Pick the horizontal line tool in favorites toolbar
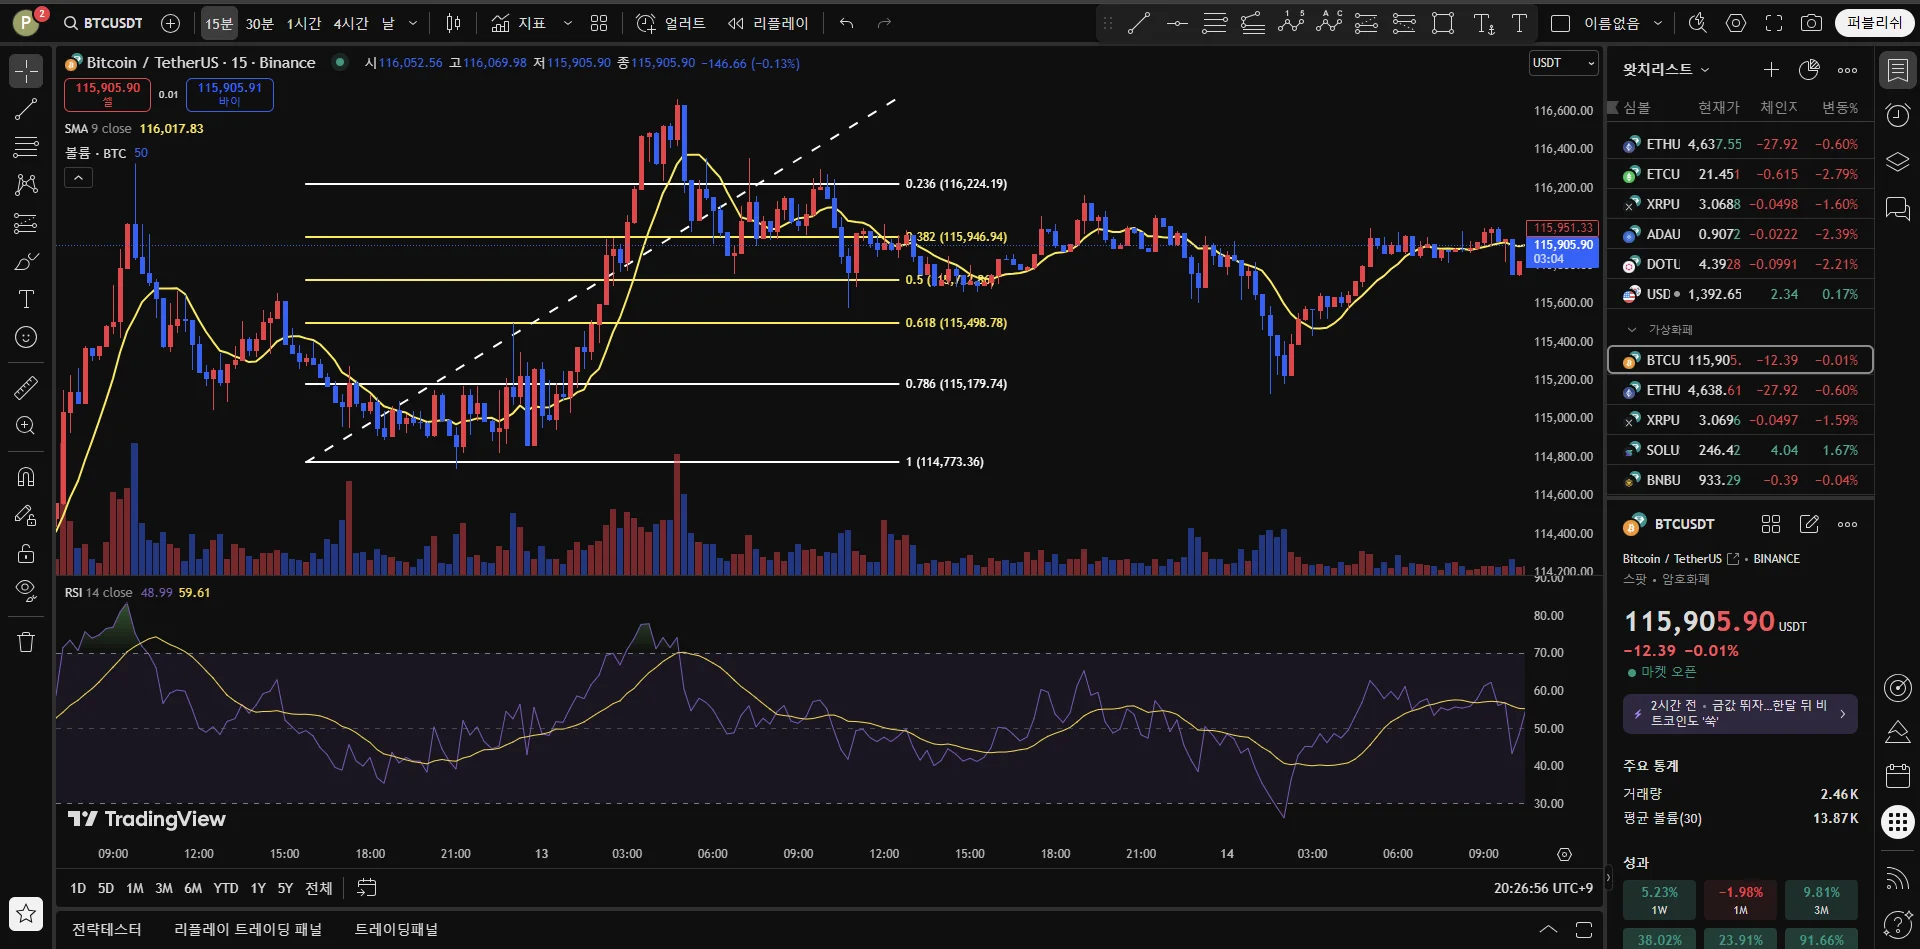Image resolution: width=1920 pixels, height=949 pixels. coord(1177,23)
